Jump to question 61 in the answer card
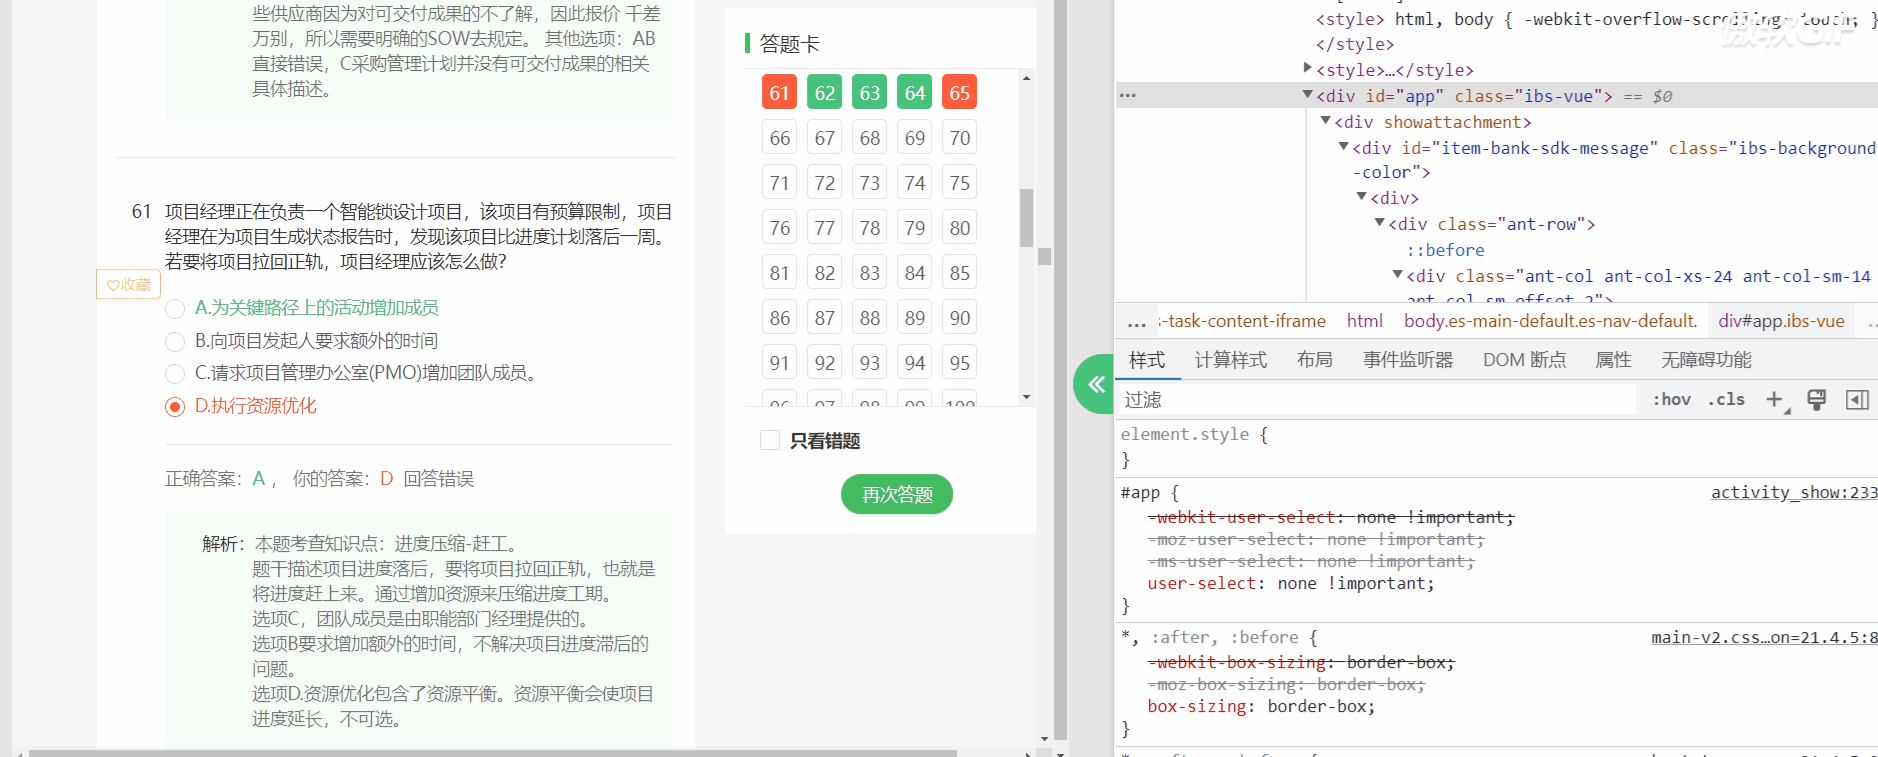1878x757 pixels. click(780, 93)
